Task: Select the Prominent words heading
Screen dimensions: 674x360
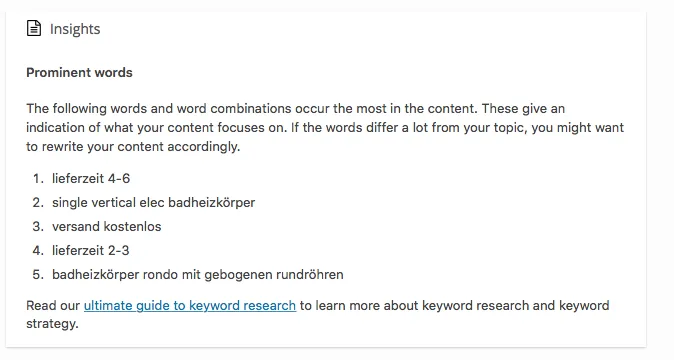Action: (79, 73)
